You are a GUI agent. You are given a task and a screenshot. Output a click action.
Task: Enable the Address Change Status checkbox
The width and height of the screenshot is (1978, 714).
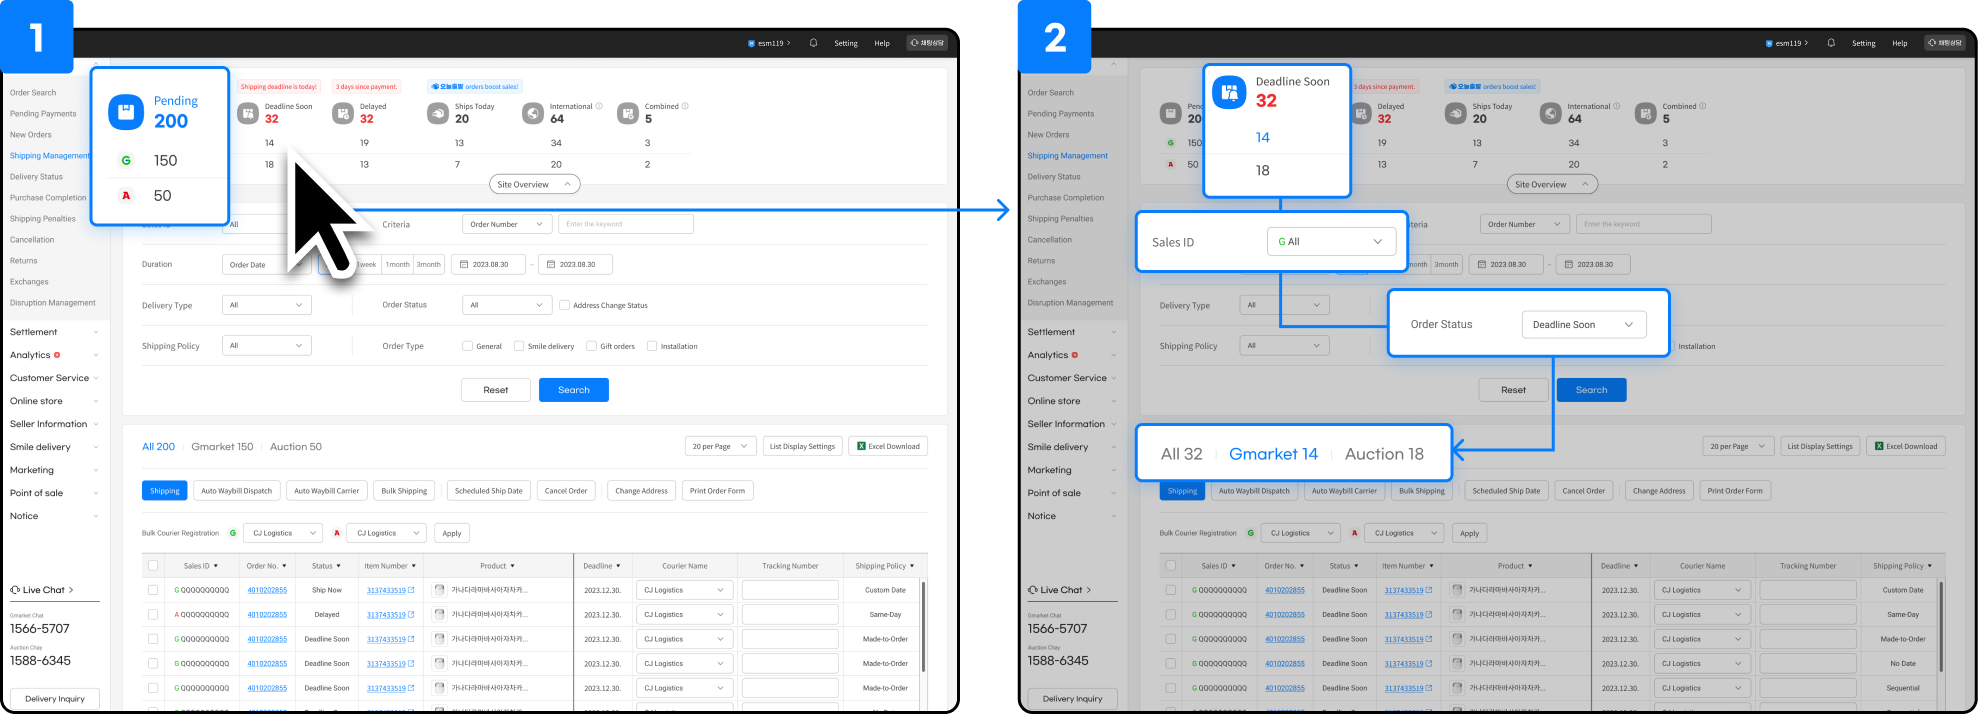[564, 305]
